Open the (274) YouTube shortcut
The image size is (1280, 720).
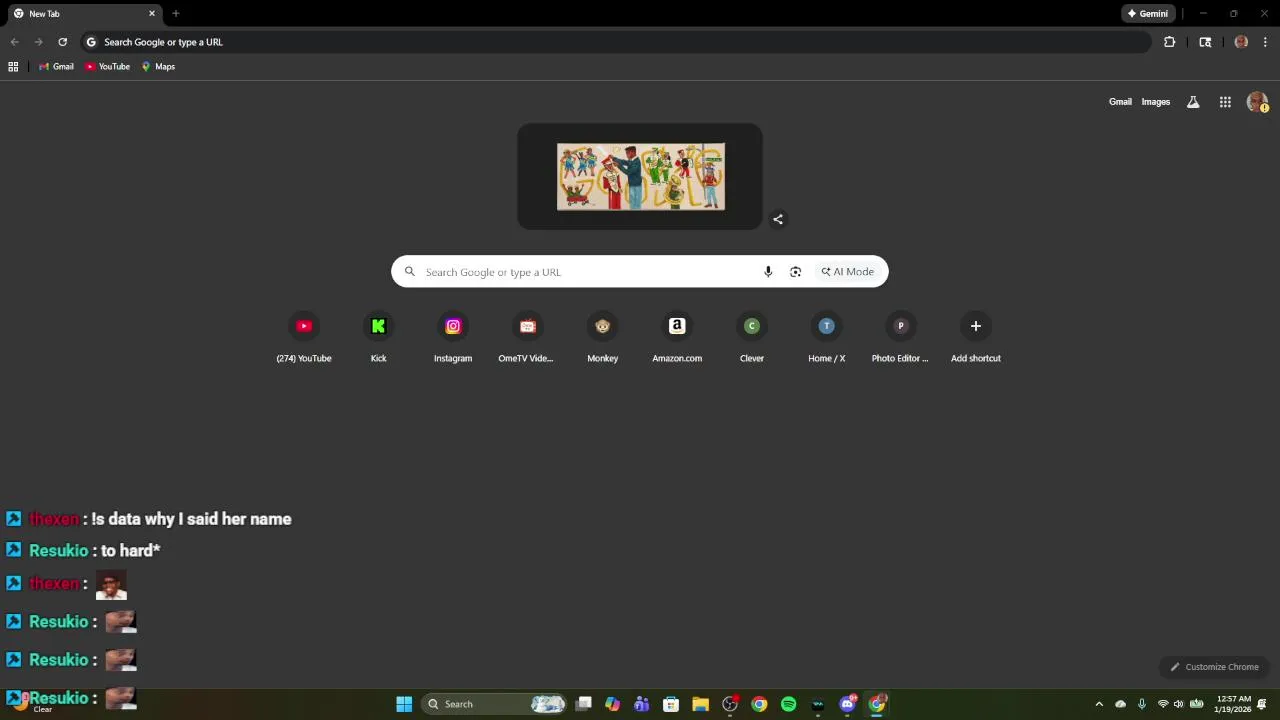304,338
